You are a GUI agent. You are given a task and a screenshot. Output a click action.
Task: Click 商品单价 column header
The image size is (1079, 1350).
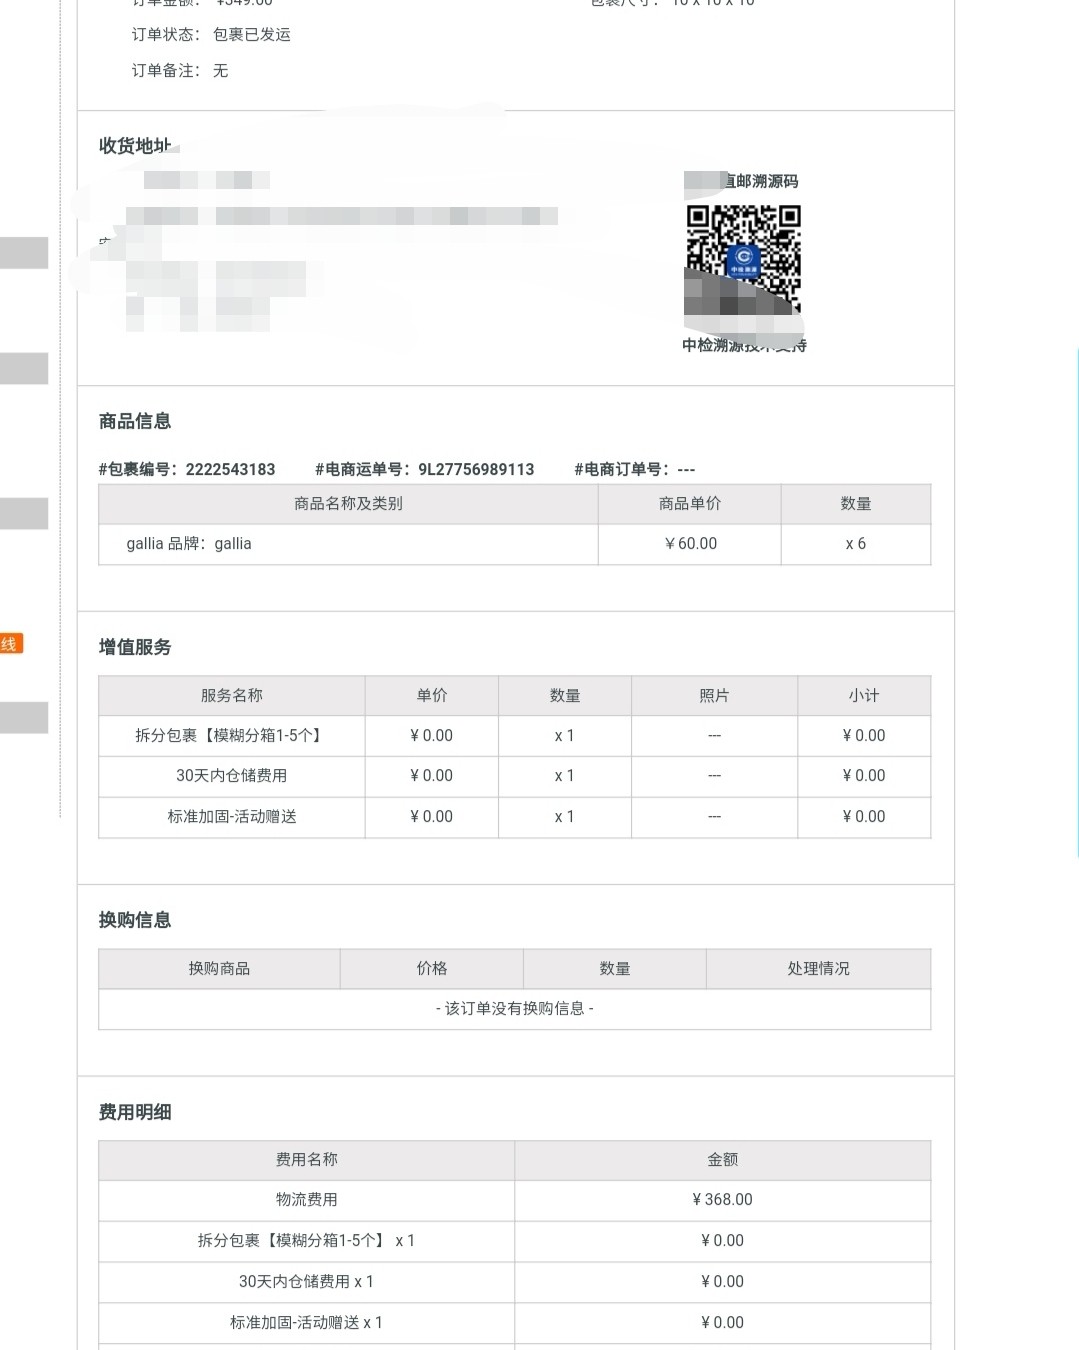(x=690, y=504)
